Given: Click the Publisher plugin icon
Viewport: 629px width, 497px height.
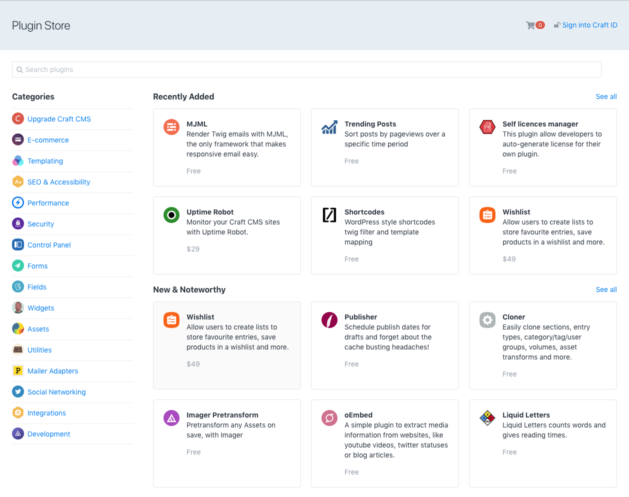Looking at the screenshot, I should tap(329, 320).
